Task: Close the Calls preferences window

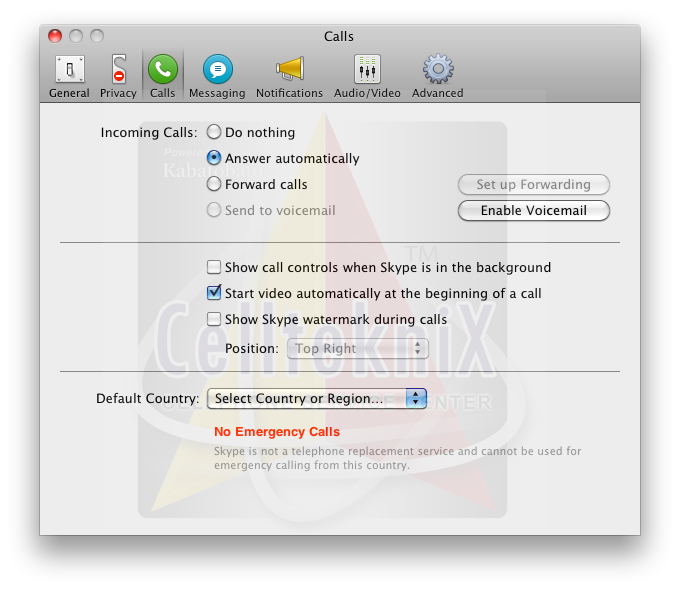Action: (55, 36)
